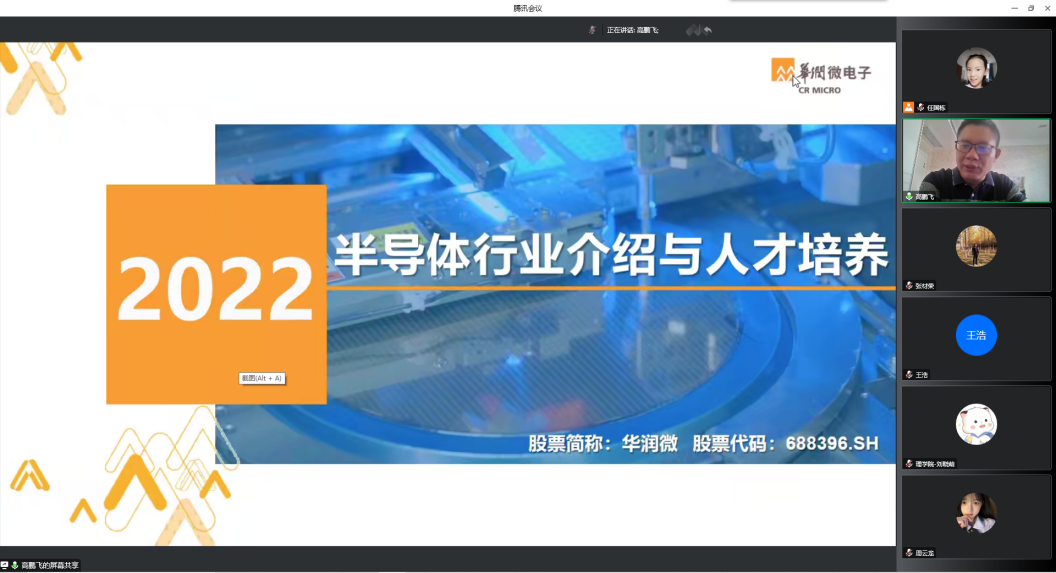Click the muted mic icon on forest-avatar tile
Screen dimensions: 1056x573
(x=909, y=285)
